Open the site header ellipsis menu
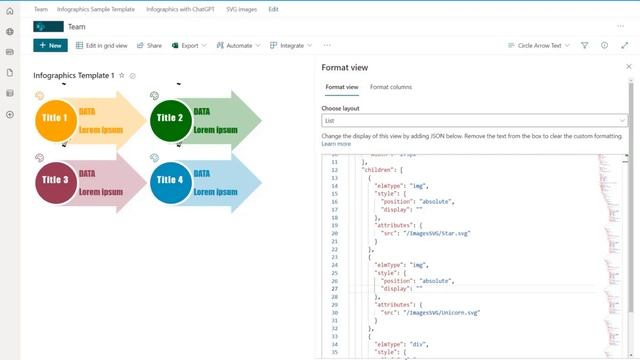The width and height of the screenshot is (640, 360). [x=620, y=26]
